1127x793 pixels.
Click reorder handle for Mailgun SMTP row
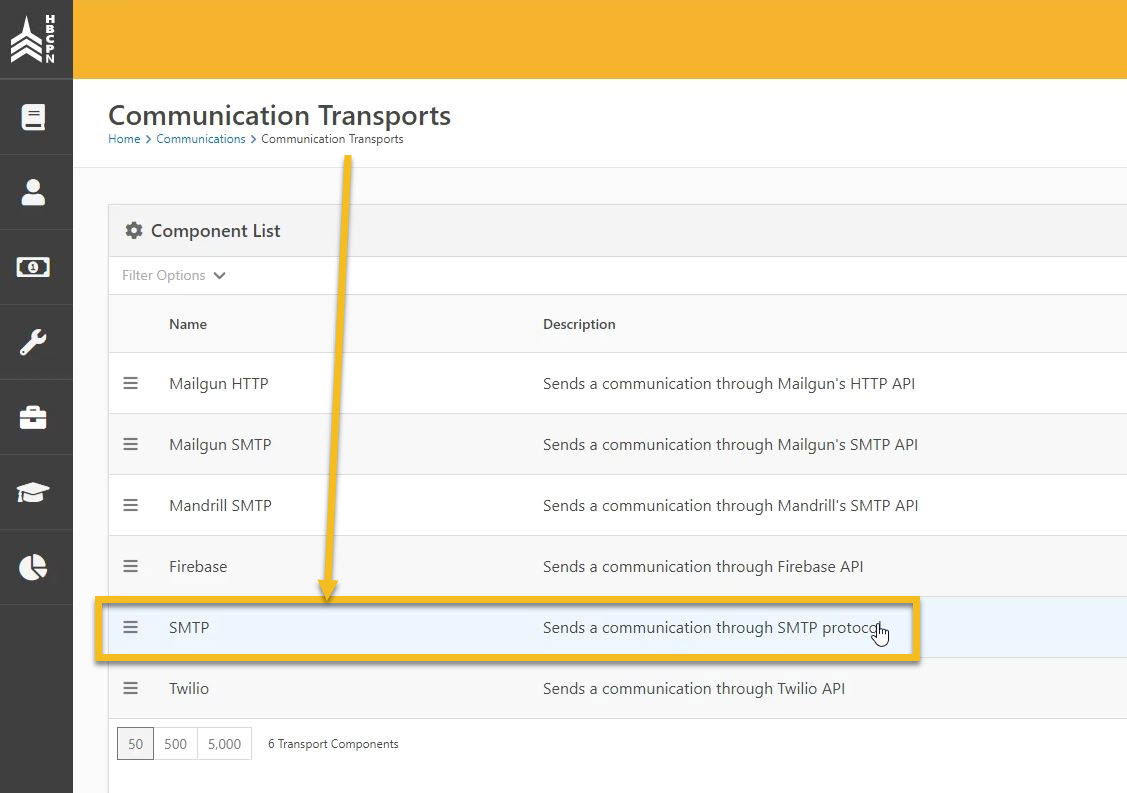(130, 444)
